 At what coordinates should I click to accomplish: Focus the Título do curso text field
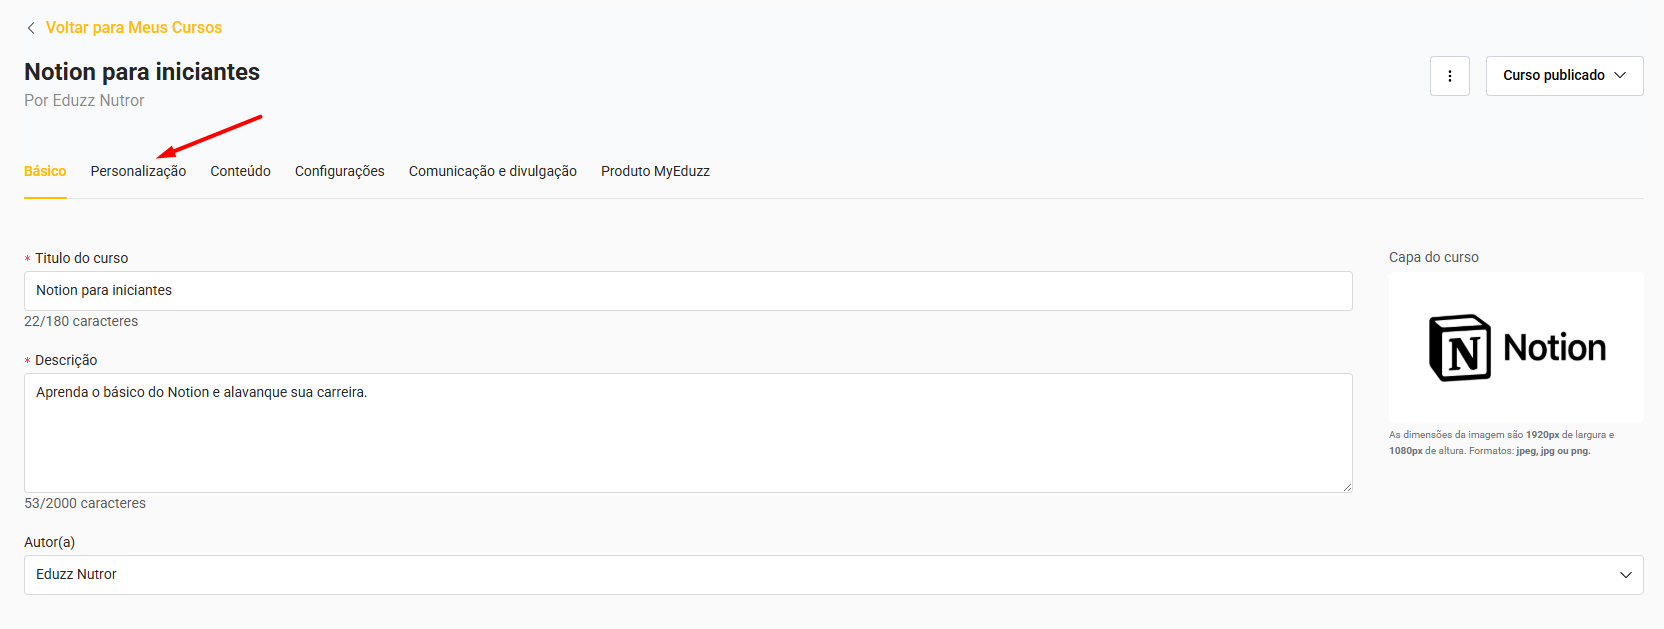click(x=688, y=291)
